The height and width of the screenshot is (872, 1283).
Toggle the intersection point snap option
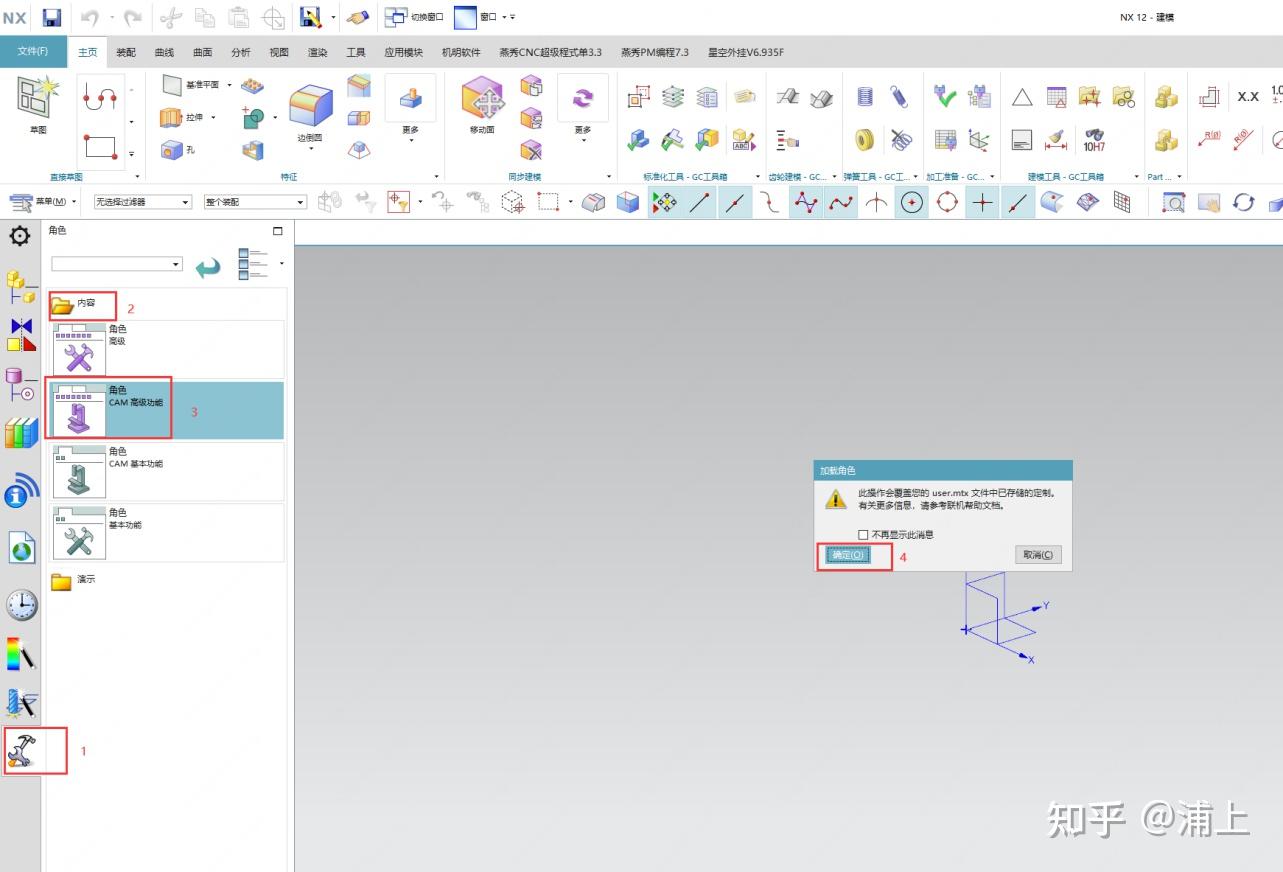point(876,203)
